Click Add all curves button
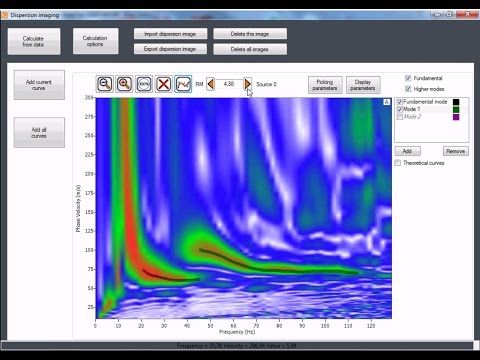This screenshot has height=360, width=480. (x=39, y=133)
